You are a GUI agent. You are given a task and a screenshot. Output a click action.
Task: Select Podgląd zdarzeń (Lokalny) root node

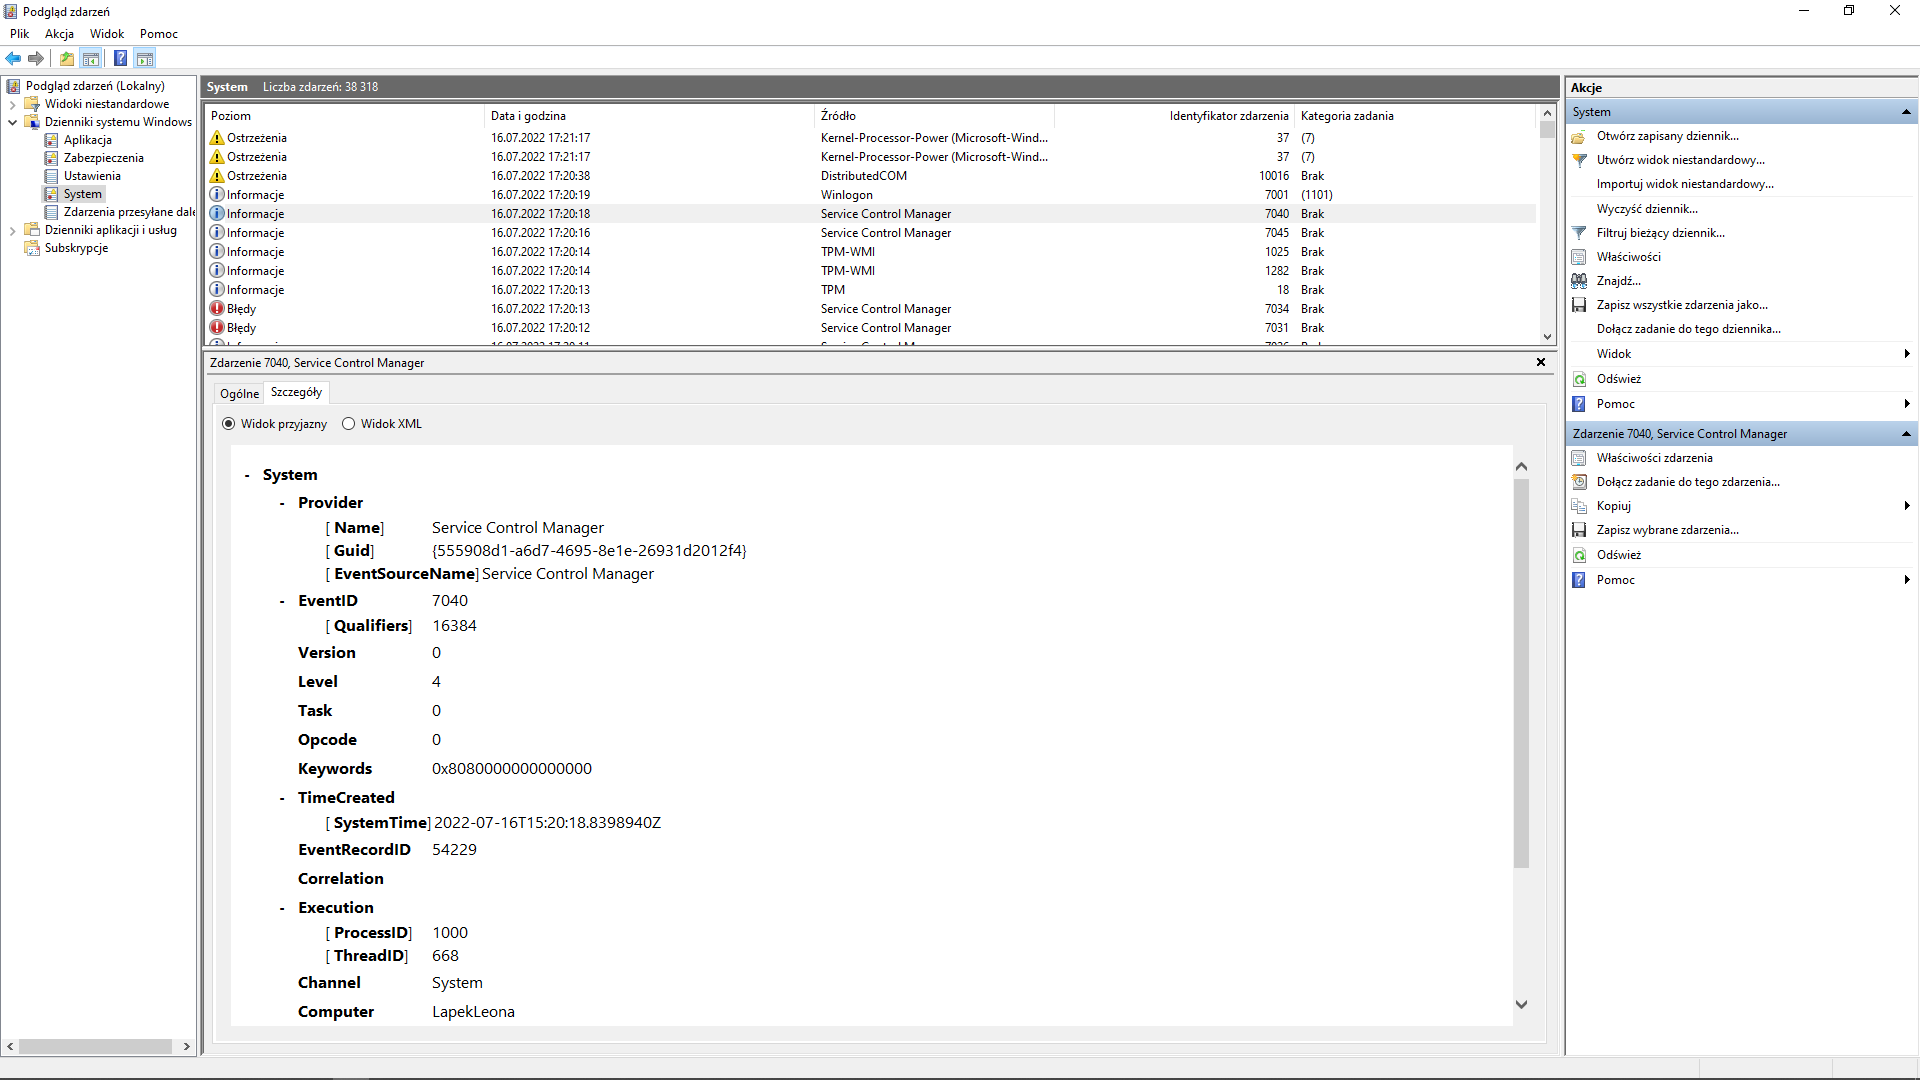point(95,86)
